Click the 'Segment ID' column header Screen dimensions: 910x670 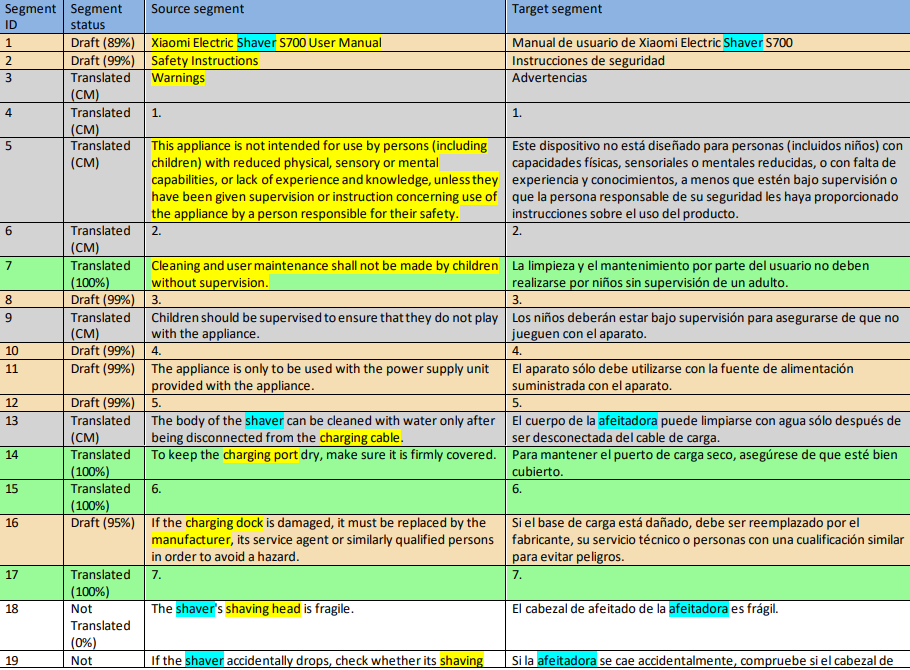click(x=31, y=17)
